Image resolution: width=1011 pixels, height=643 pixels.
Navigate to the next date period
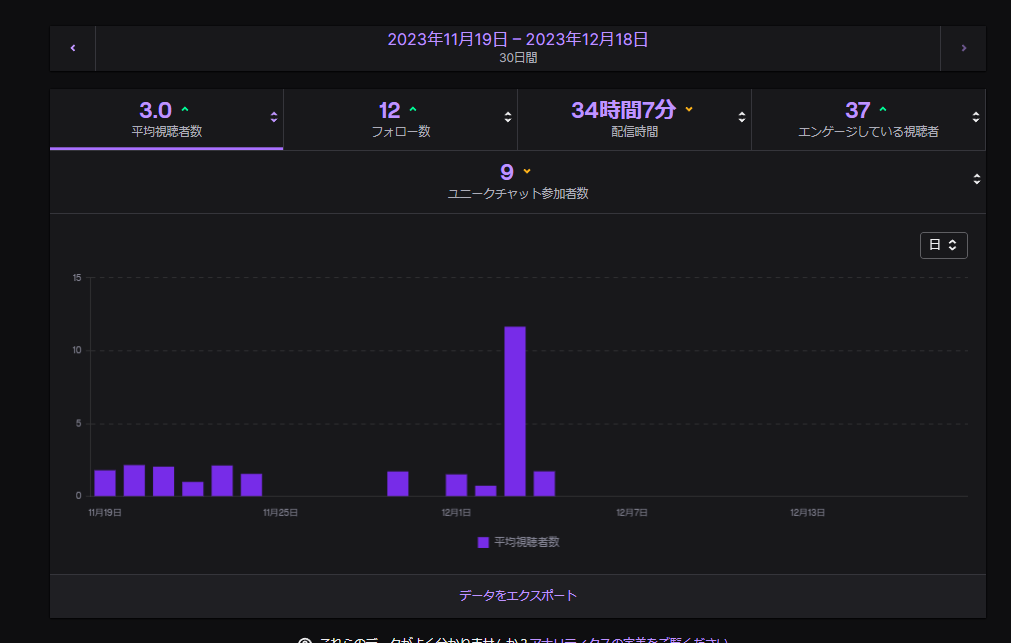[x=963, y=46]
